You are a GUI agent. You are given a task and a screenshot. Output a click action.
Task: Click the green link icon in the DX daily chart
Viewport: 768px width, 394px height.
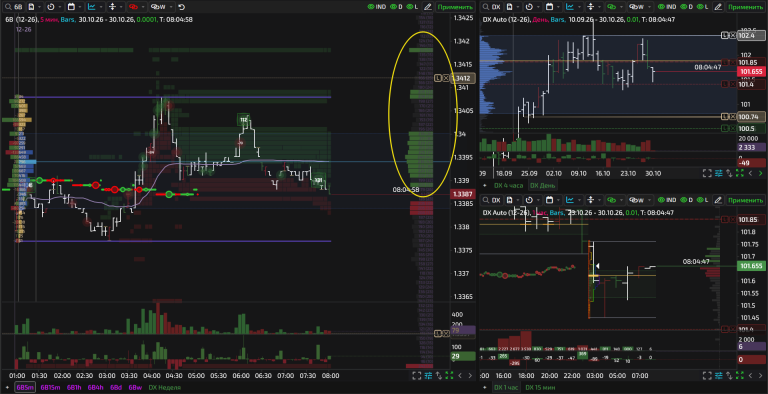tap(611, 7)
